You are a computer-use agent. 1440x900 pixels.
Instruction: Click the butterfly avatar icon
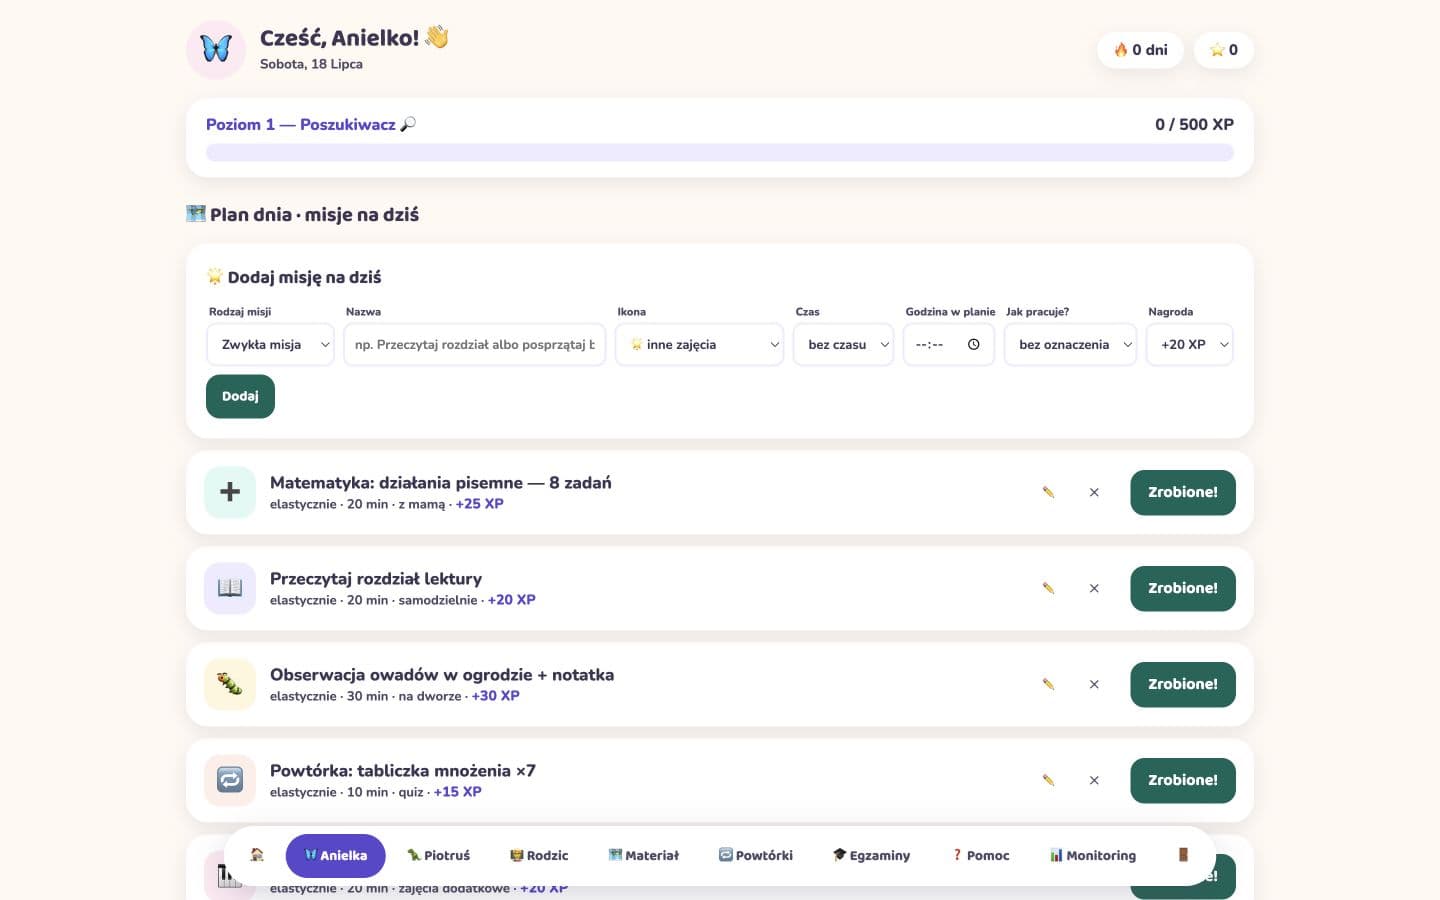pos(216,49)
